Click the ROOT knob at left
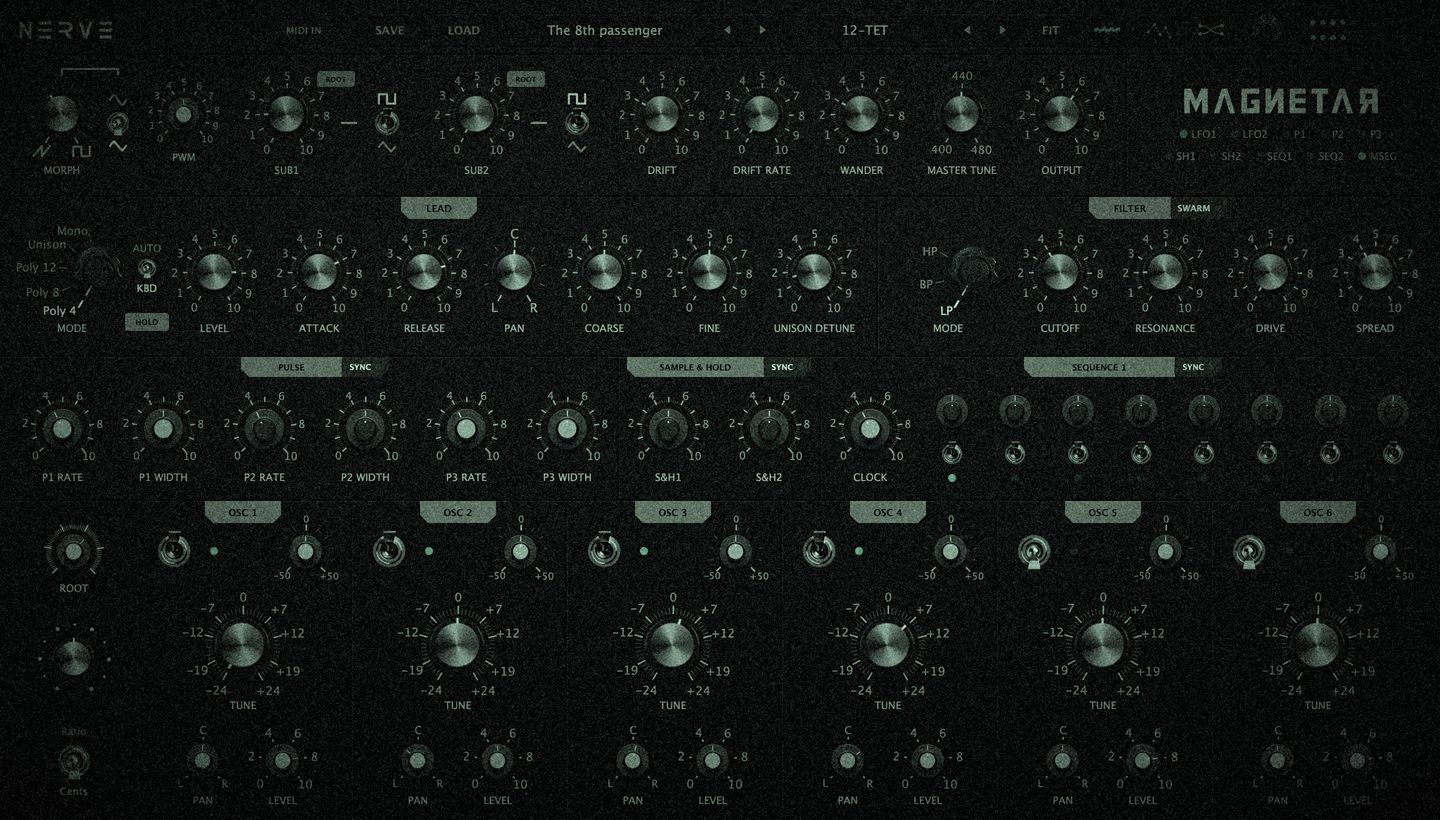The height and width of the screenshot is (820, 1440). (73, 551)
